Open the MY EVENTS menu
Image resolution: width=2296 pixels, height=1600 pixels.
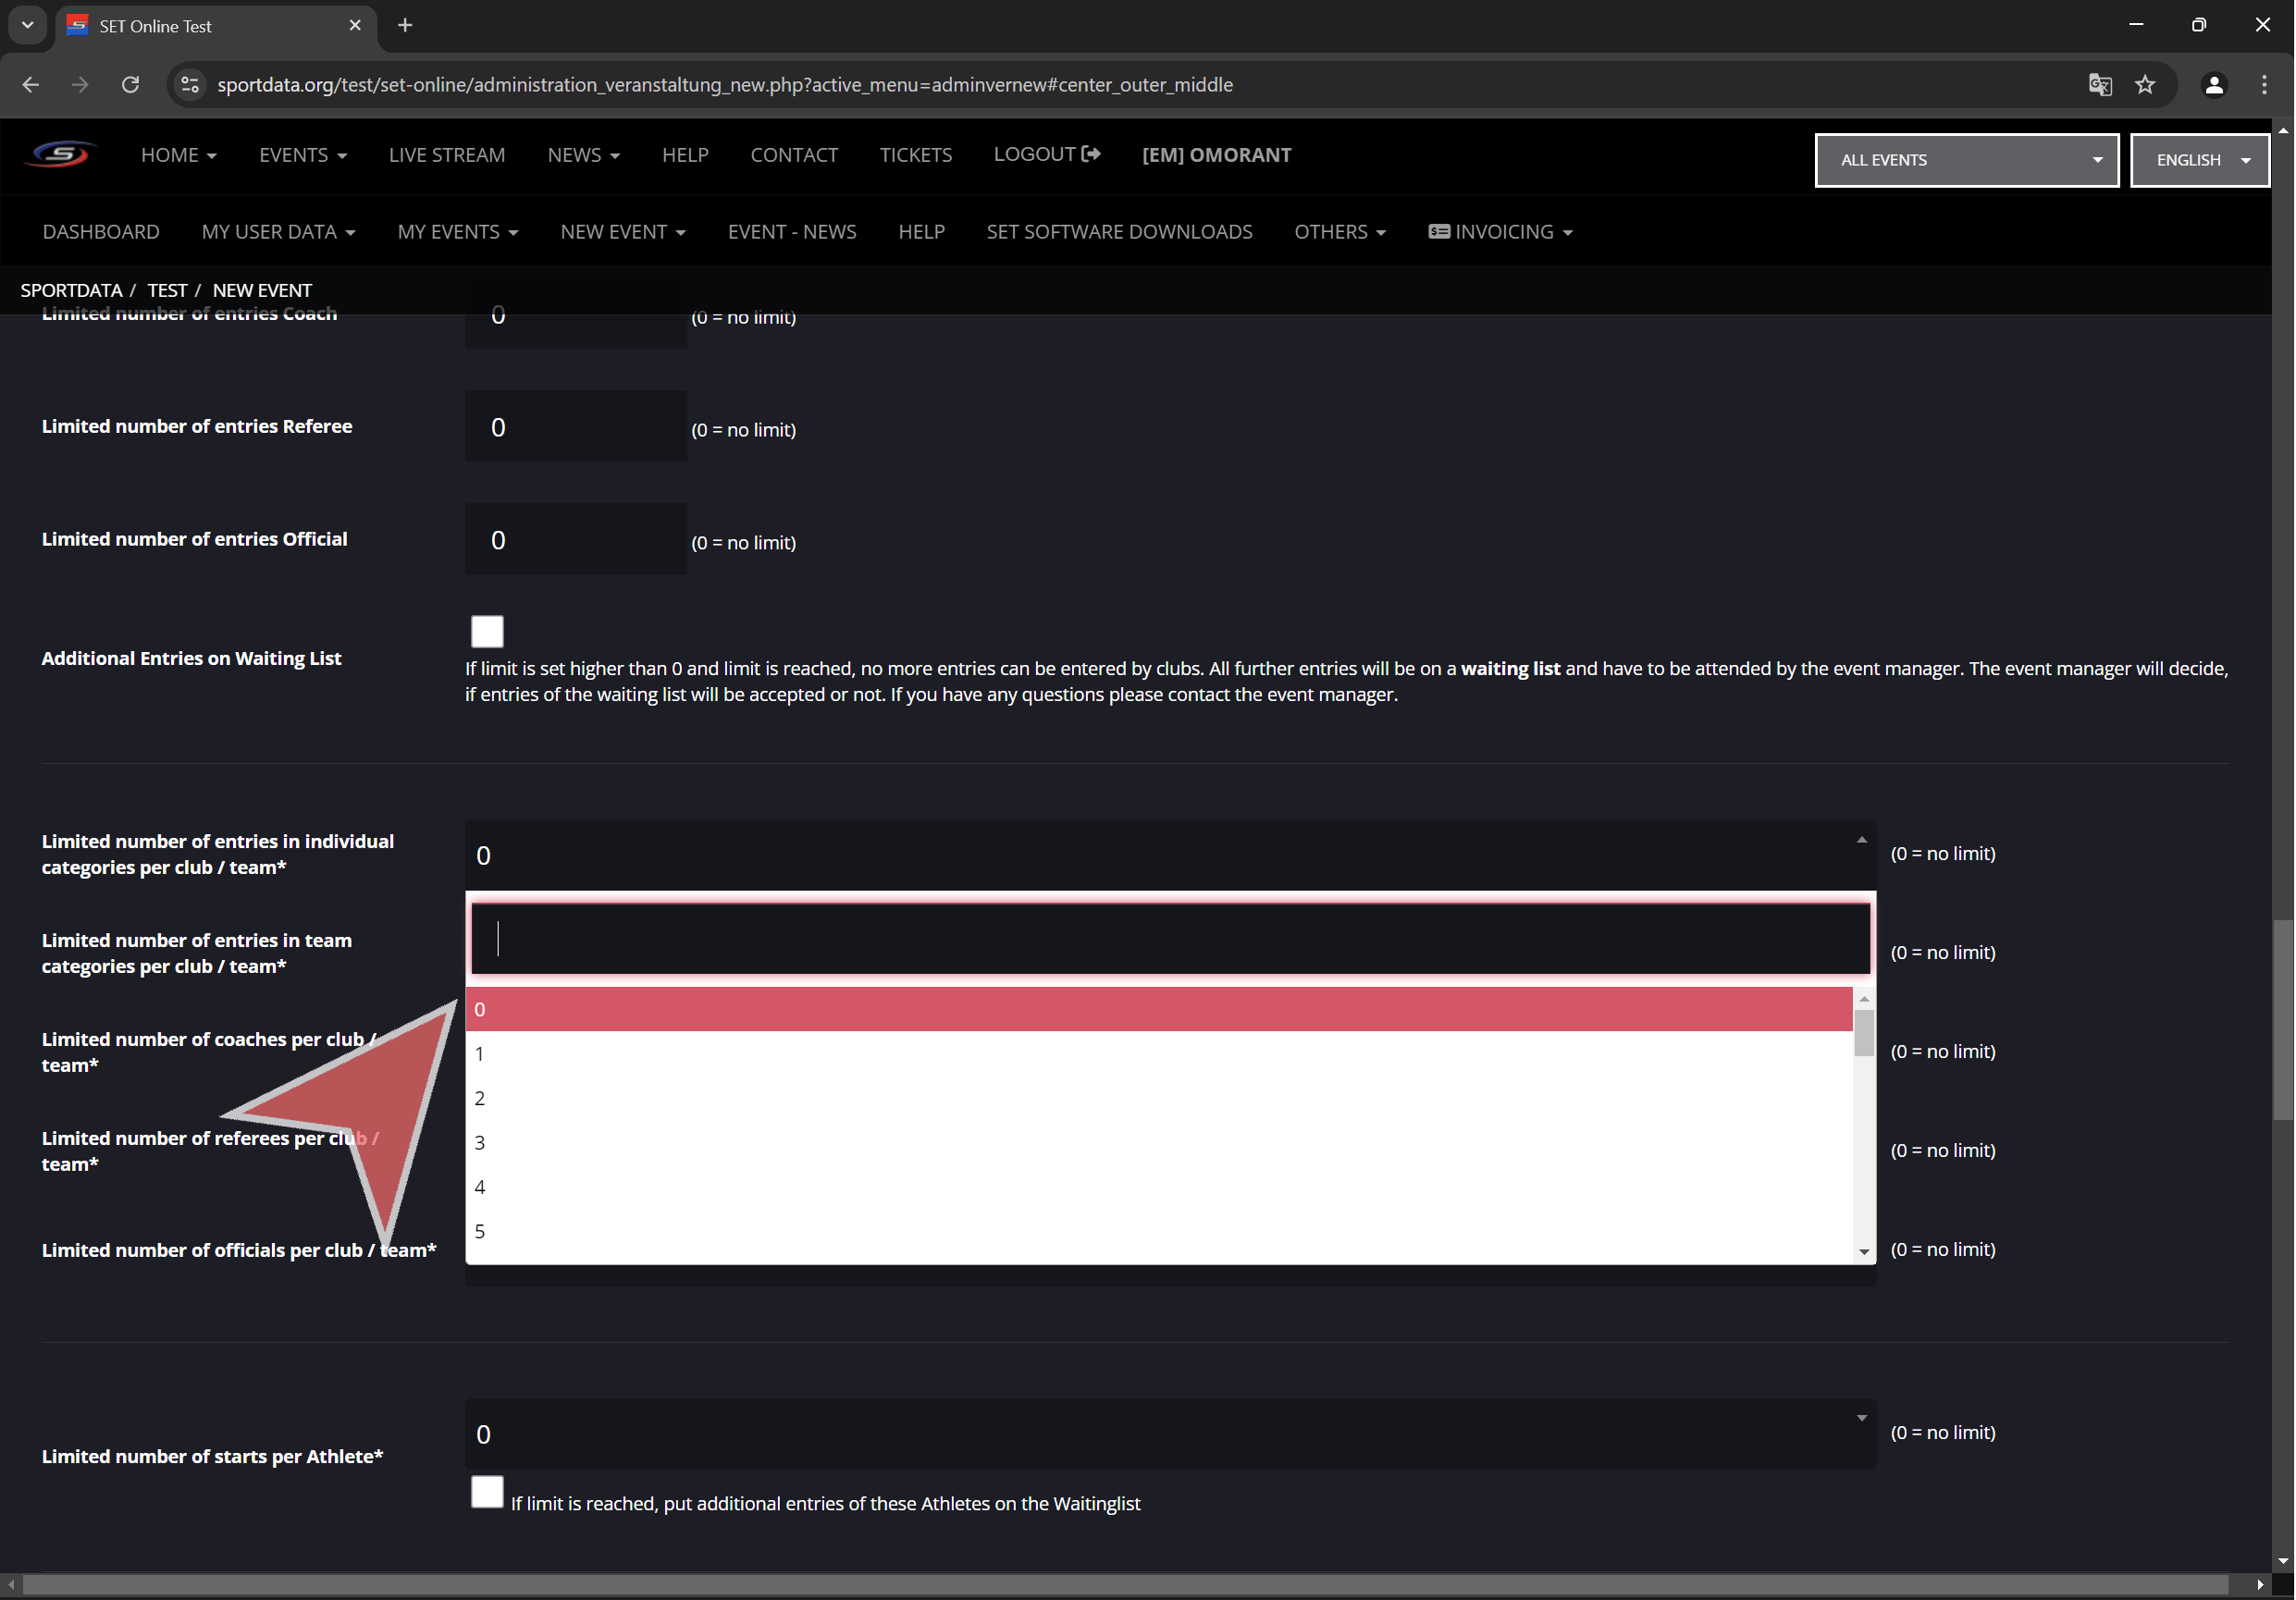coord(457,232)
